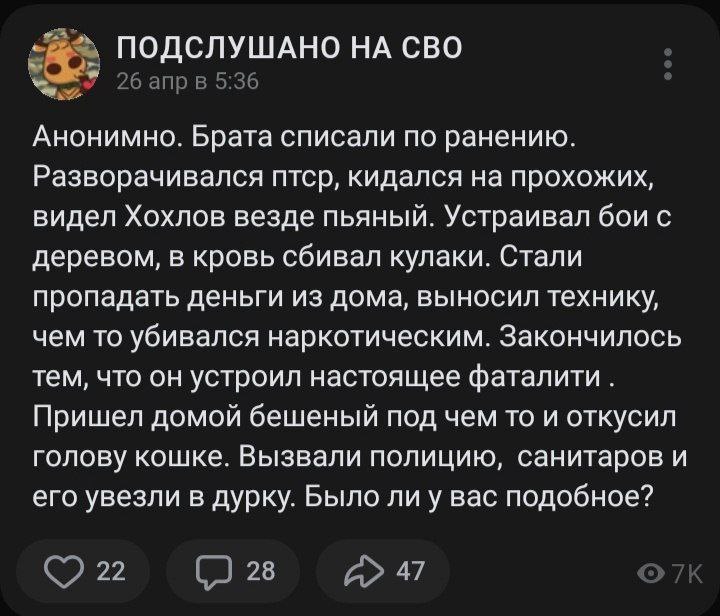720x616 pixels.
Task: Click the like count 22
Action: click(113, 571)
